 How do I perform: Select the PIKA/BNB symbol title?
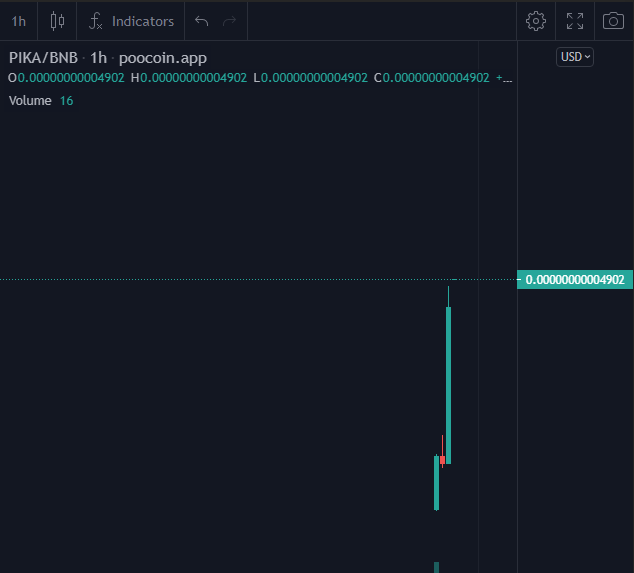tap(43, 58)
